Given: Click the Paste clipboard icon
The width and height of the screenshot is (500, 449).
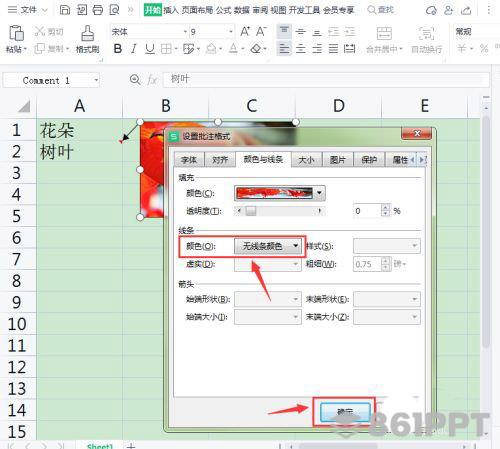Looking at the screenshot, I should click(x=16, y=33).
